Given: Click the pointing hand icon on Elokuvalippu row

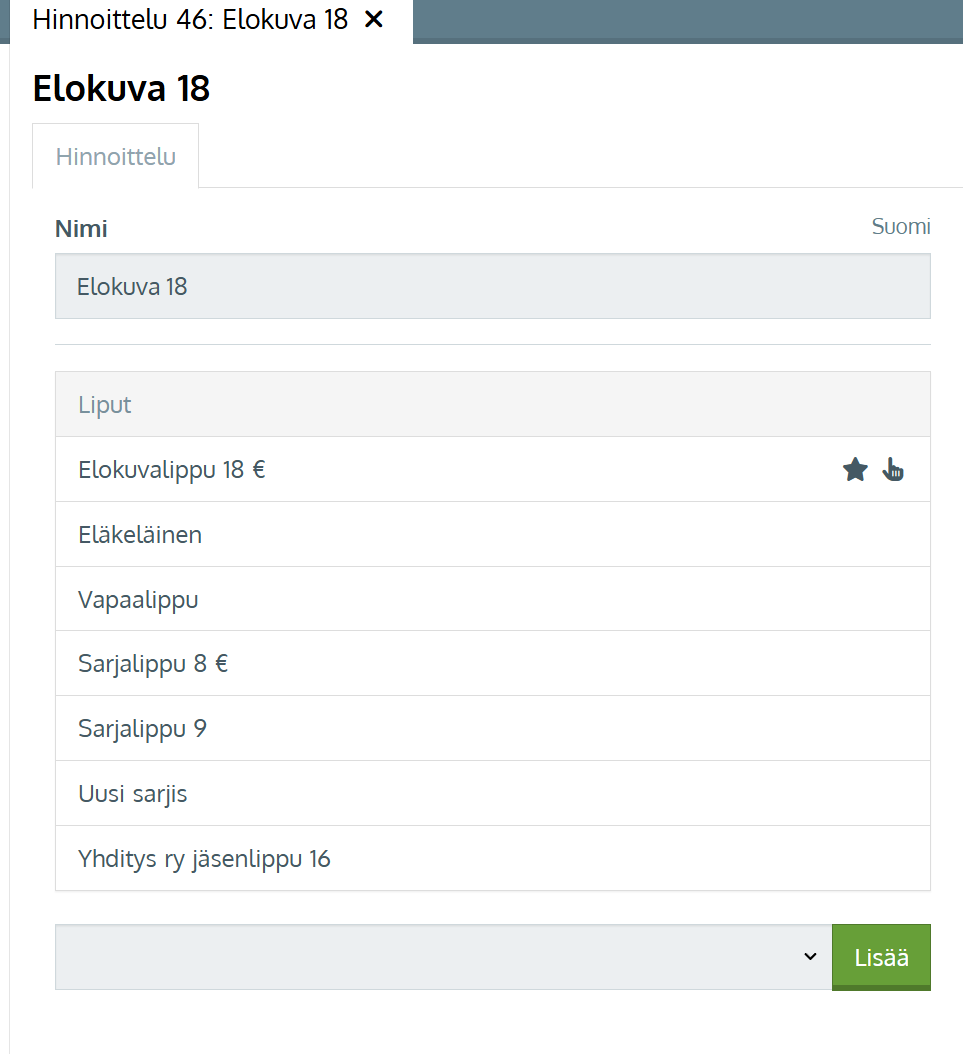Looking at the screenshot, I should pos(893,469).
